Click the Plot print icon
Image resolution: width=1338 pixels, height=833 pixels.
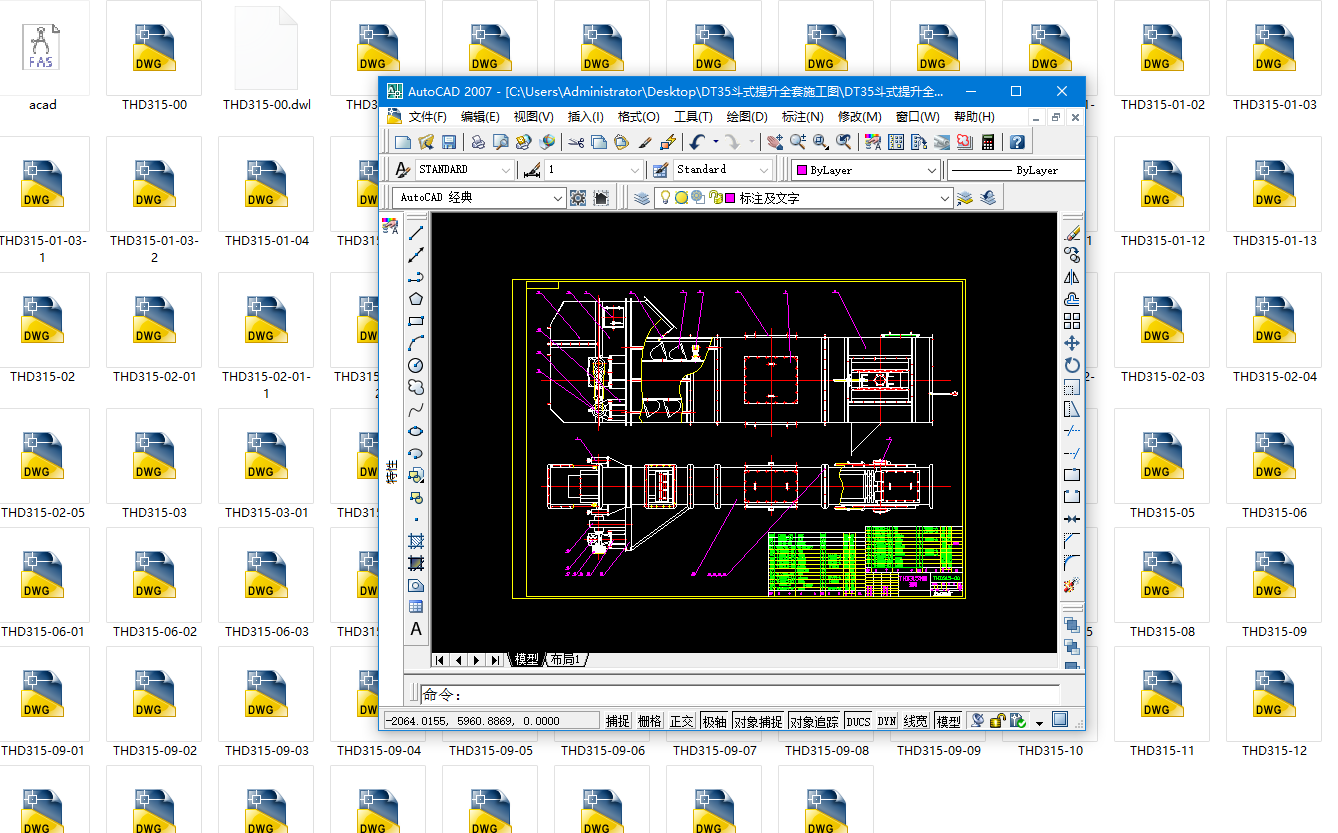pyautogui.click(x=478, y=142)
